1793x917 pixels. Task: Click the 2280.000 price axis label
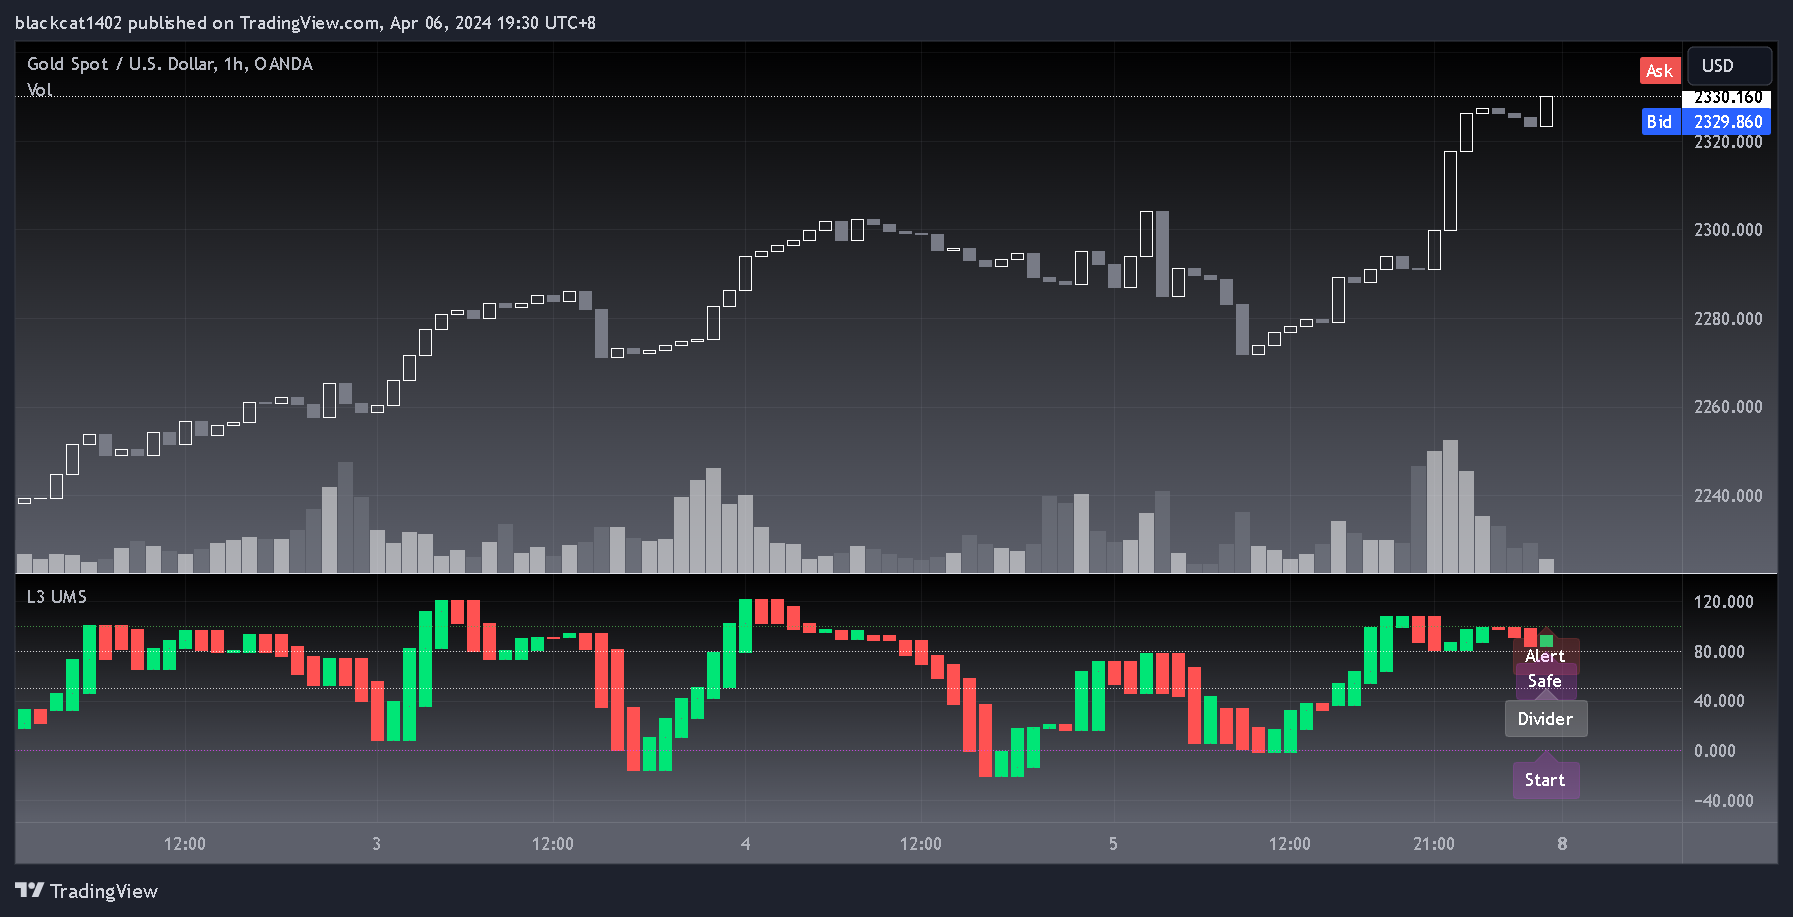1728,319
